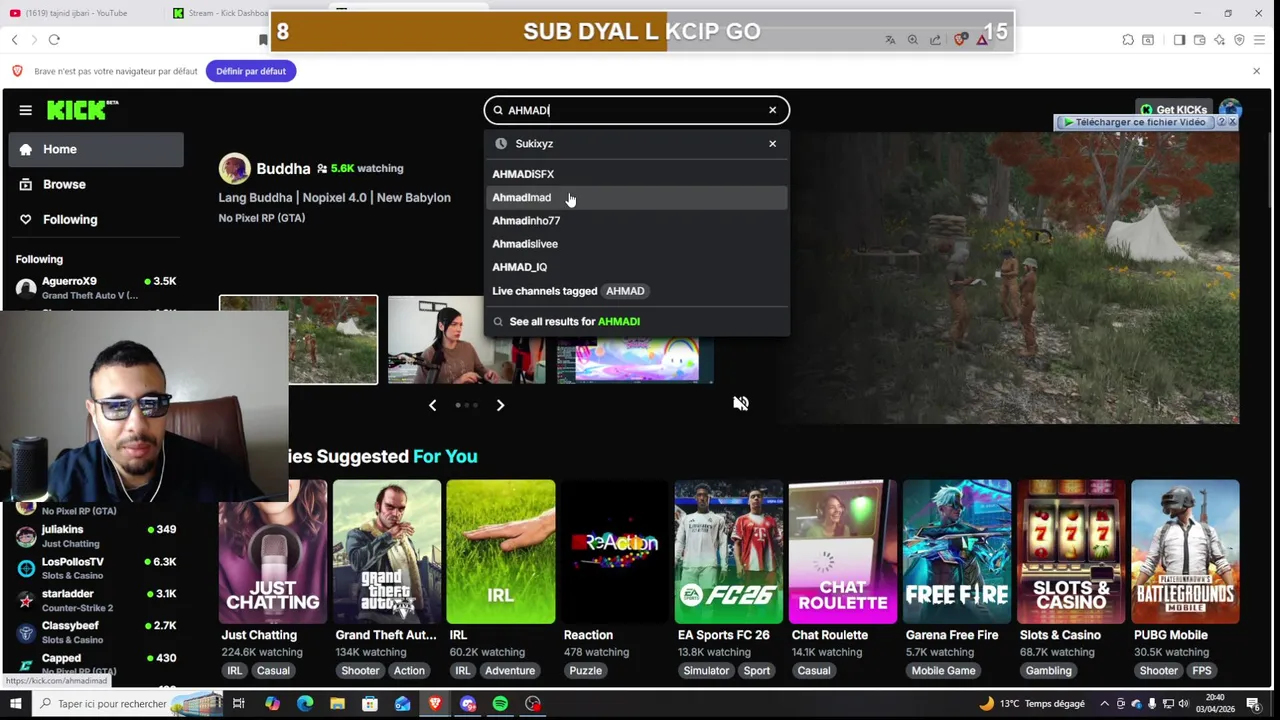Open Grand Theft Auto category card
Screen dimensions: 1280x720
click(387, 552)
